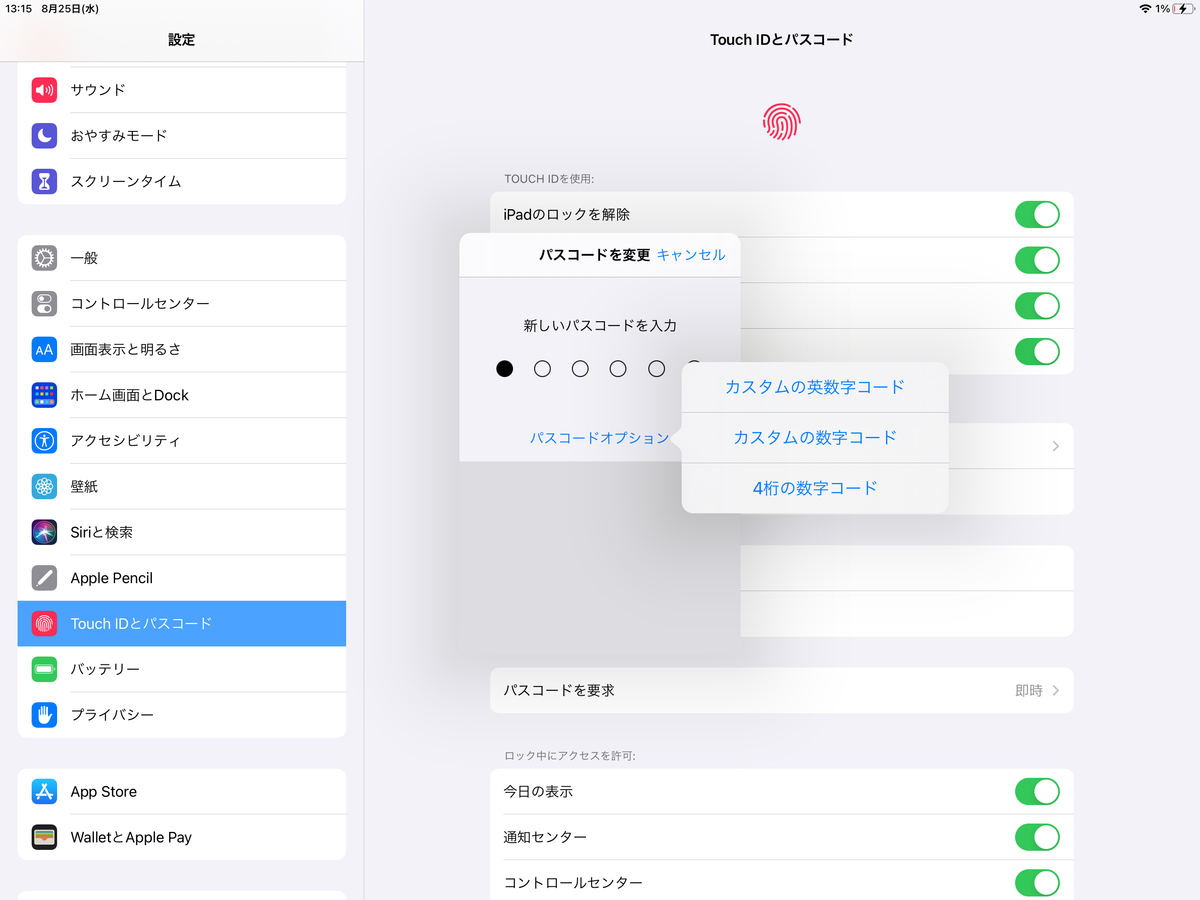The image size is (1200, 900).
Task: Open バッテリー settings row
Action: (x=182, y=669)
